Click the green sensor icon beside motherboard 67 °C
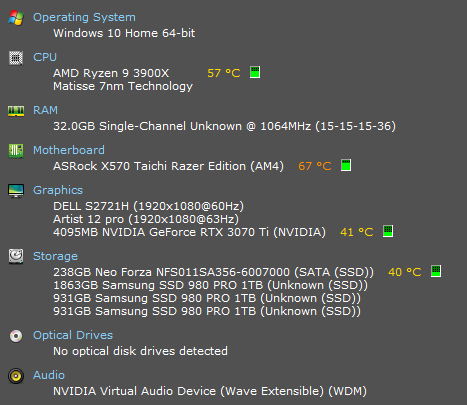Image resolution: width=467 pixels, height=405 pixels. coord(346,165)
